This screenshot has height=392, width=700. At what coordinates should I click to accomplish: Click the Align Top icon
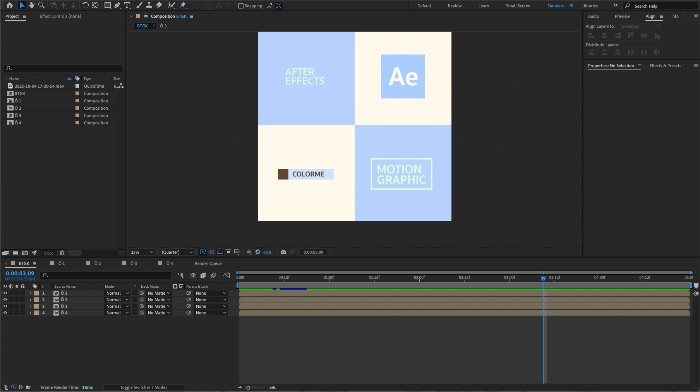click(630, 36)
